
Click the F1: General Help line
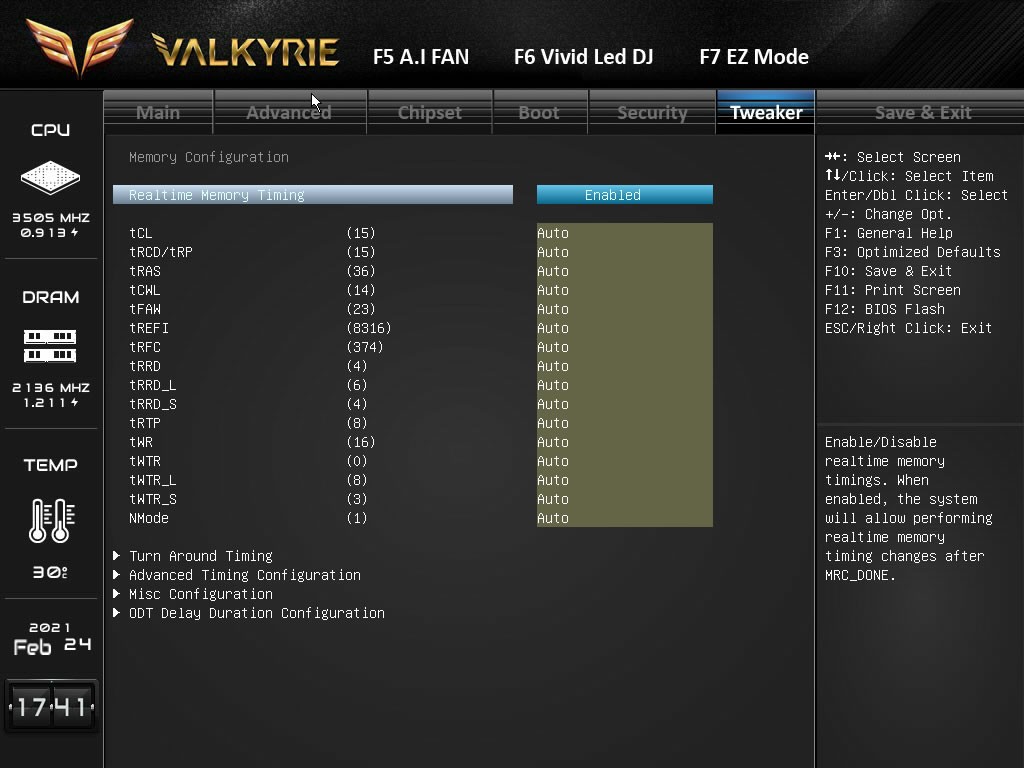tap(889, 233)
